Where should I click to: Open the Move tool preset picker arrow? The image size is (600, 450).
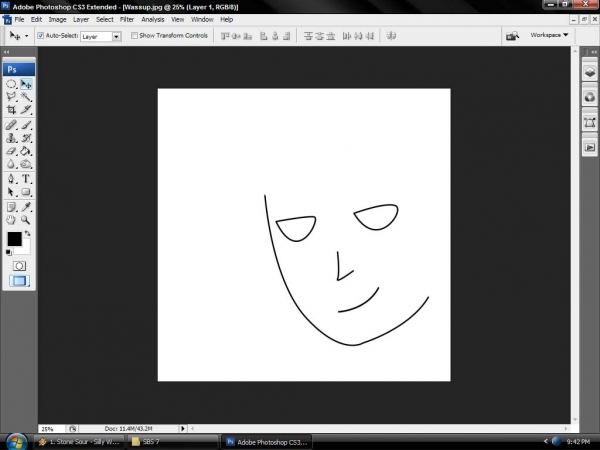pos(26,36)
